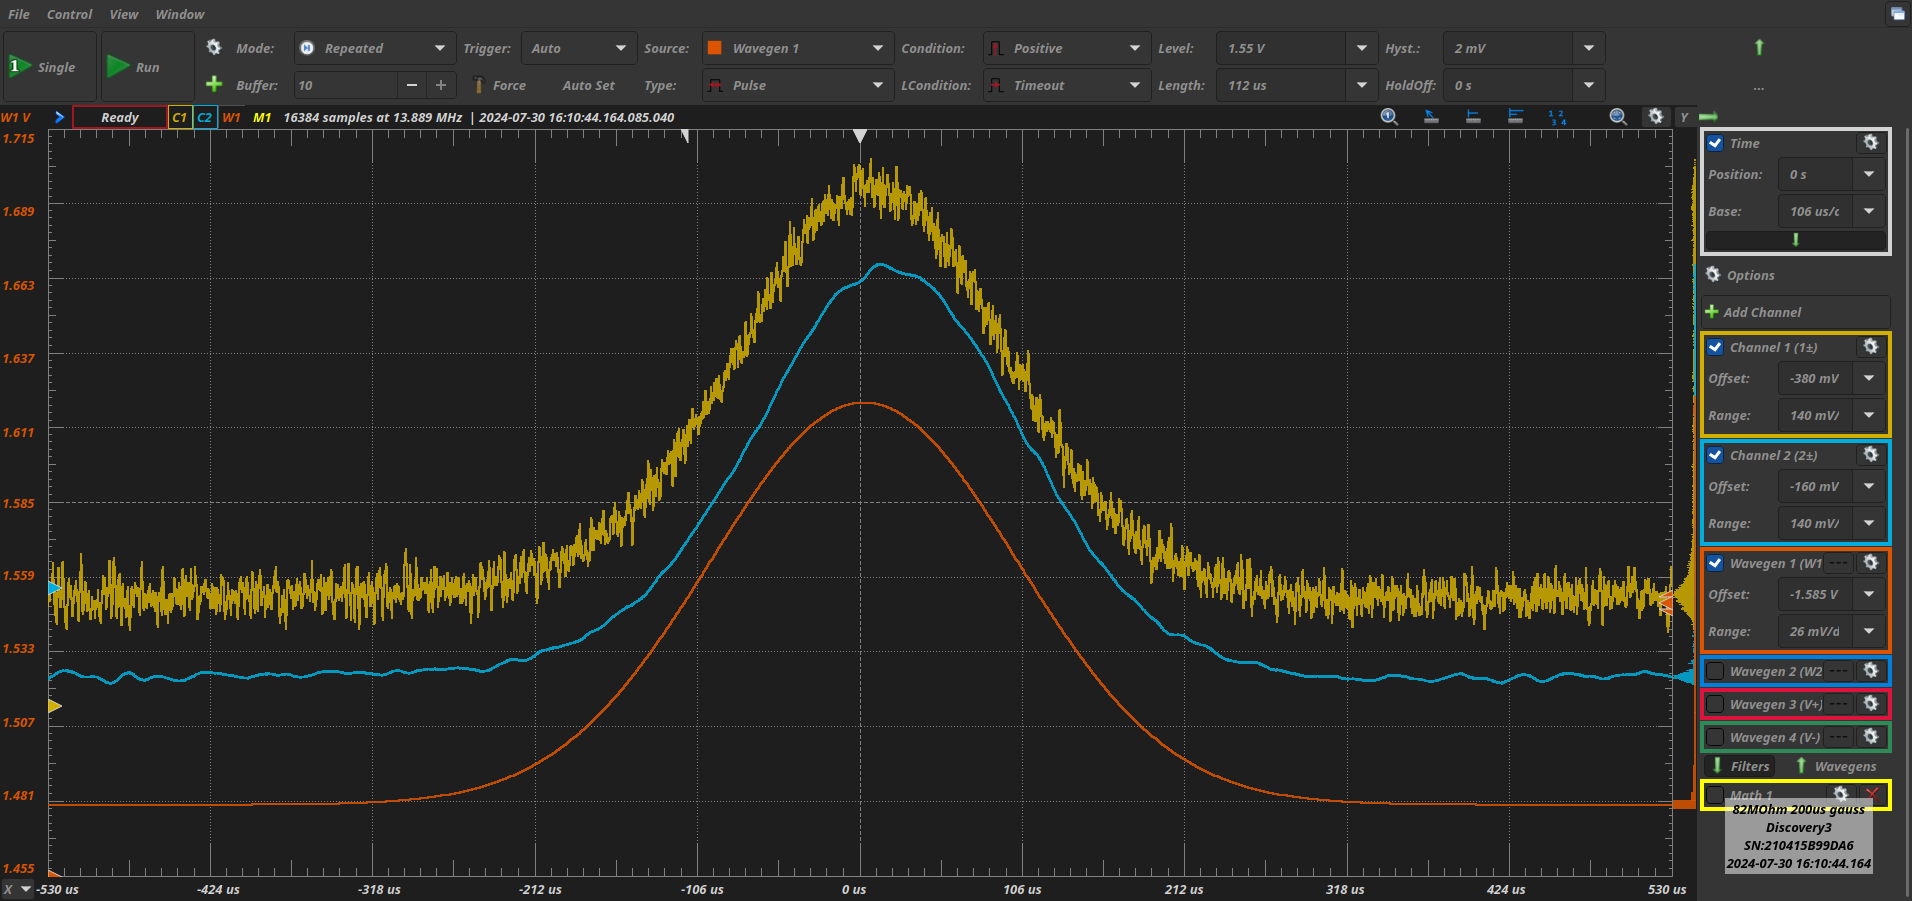Start a Single acquisition

tap(50, 66)
